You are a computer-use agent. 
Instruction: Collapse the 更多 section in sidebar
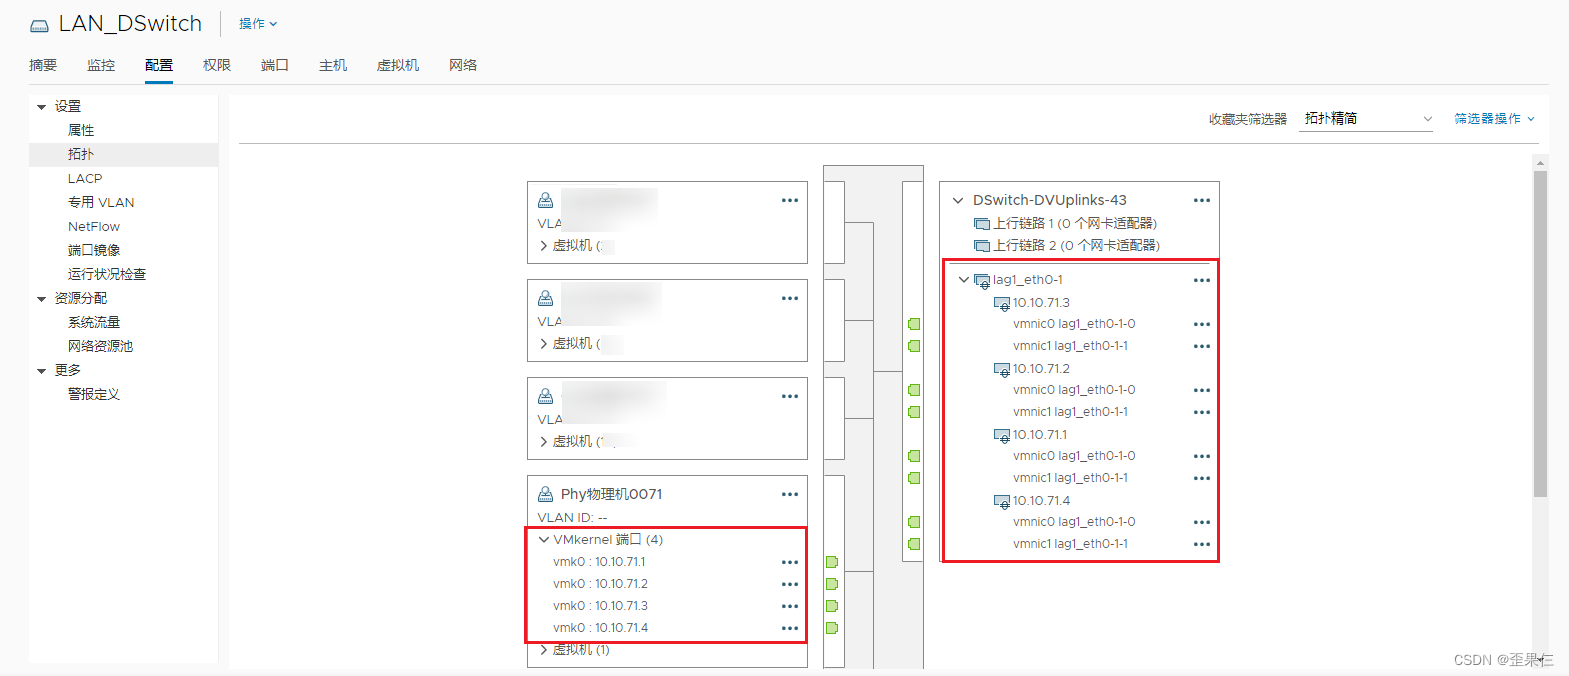(42, 371)
